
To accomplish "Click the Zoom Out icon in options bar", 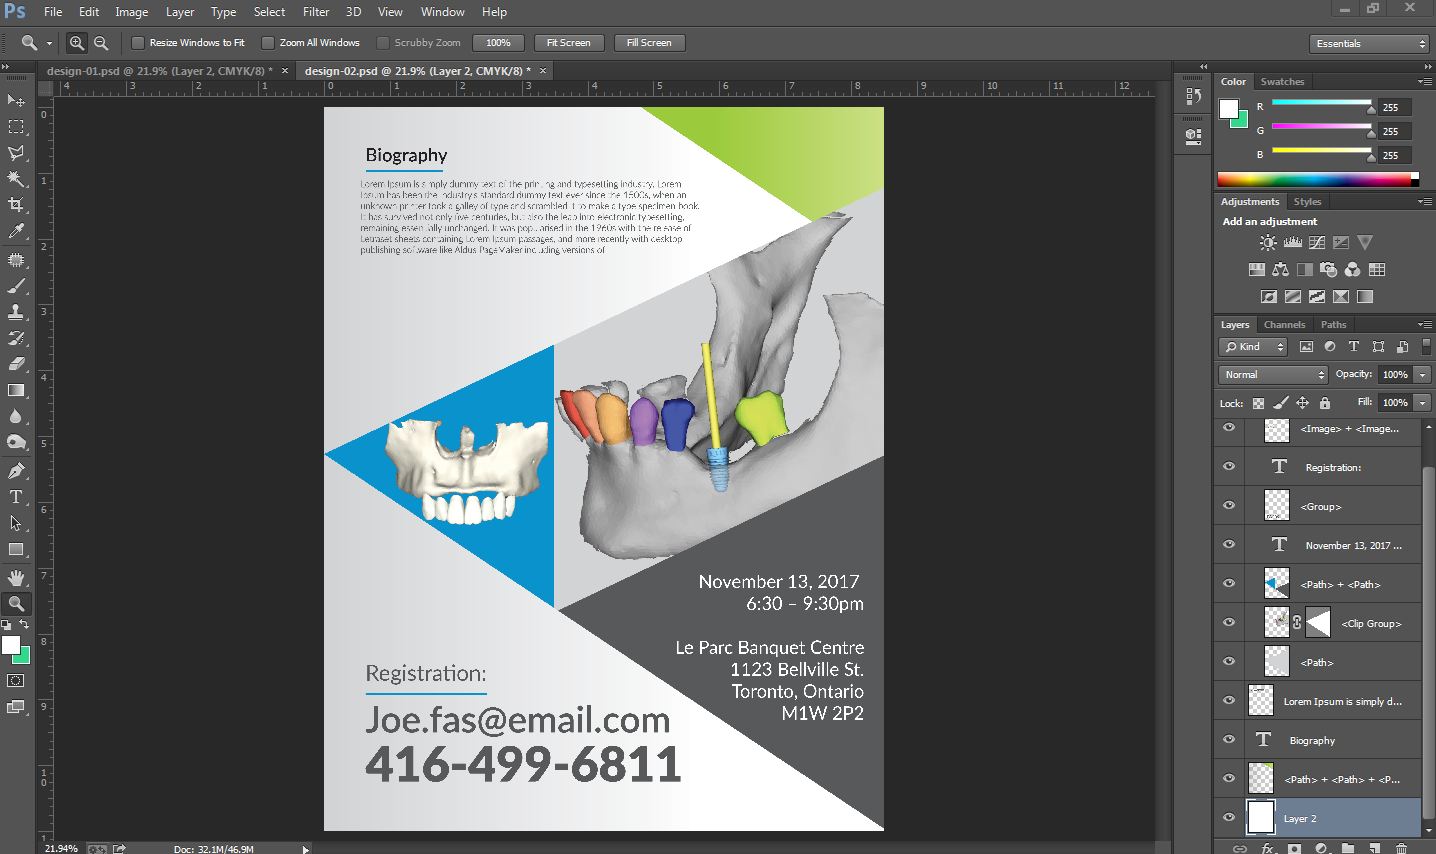I will click(x=101, y=43).
